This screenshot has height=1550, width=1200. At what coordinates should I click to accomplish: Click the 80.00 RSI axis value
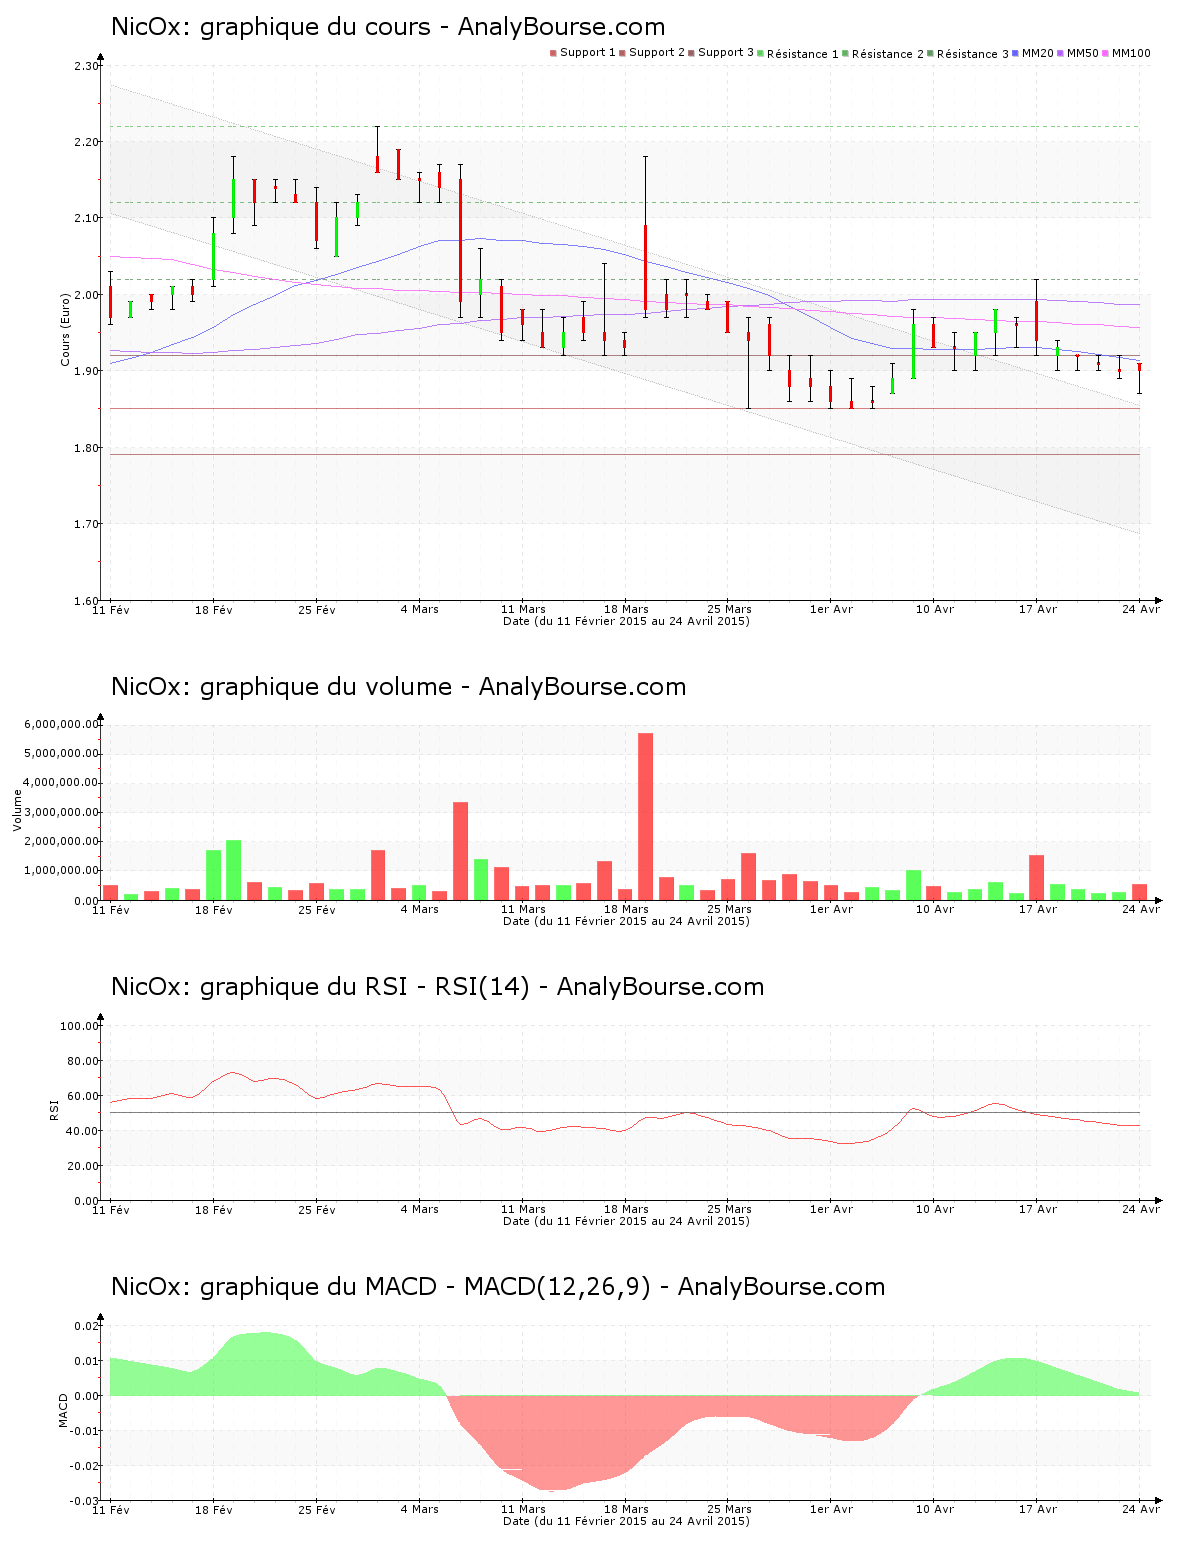click(x=83, y=1061)
